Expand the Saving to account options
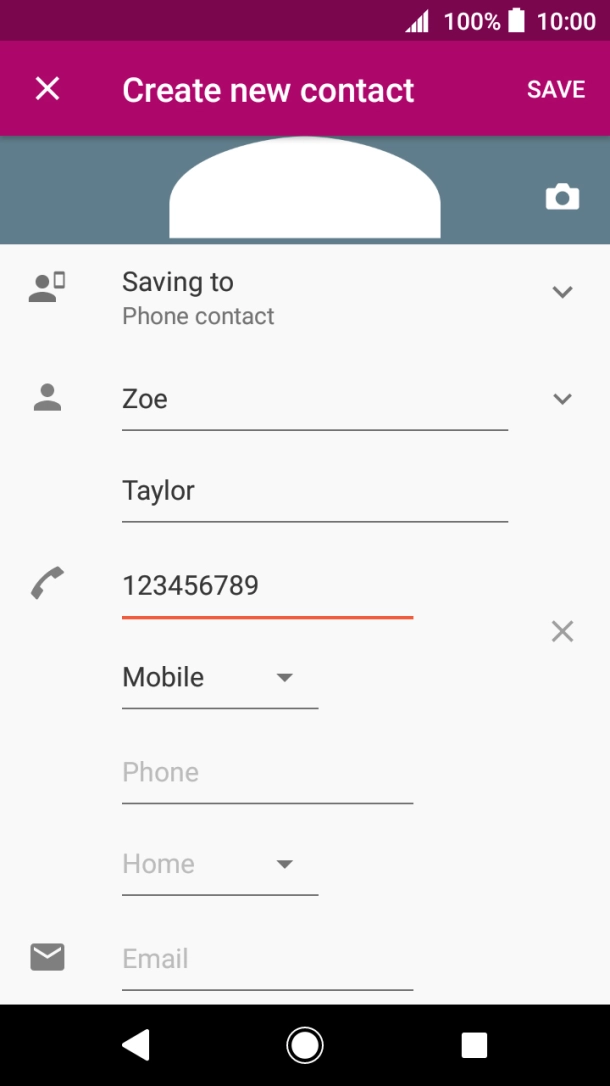The height and width of the screenshot is (1086, 610). tap(562, 292)
